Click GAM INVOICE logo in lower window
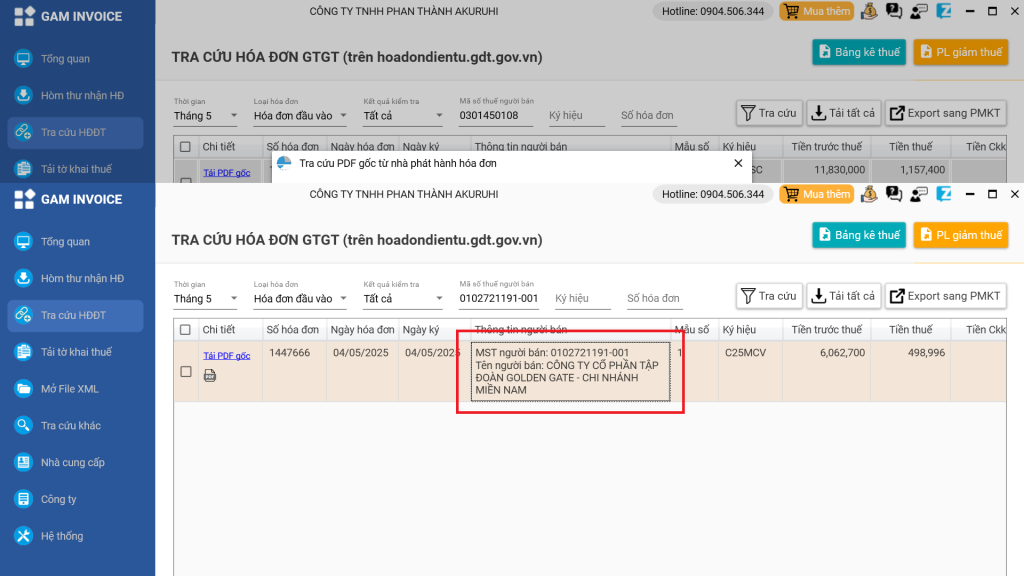Image resolution: width=1024 pixels, height=576 pixels. point(24,199)
